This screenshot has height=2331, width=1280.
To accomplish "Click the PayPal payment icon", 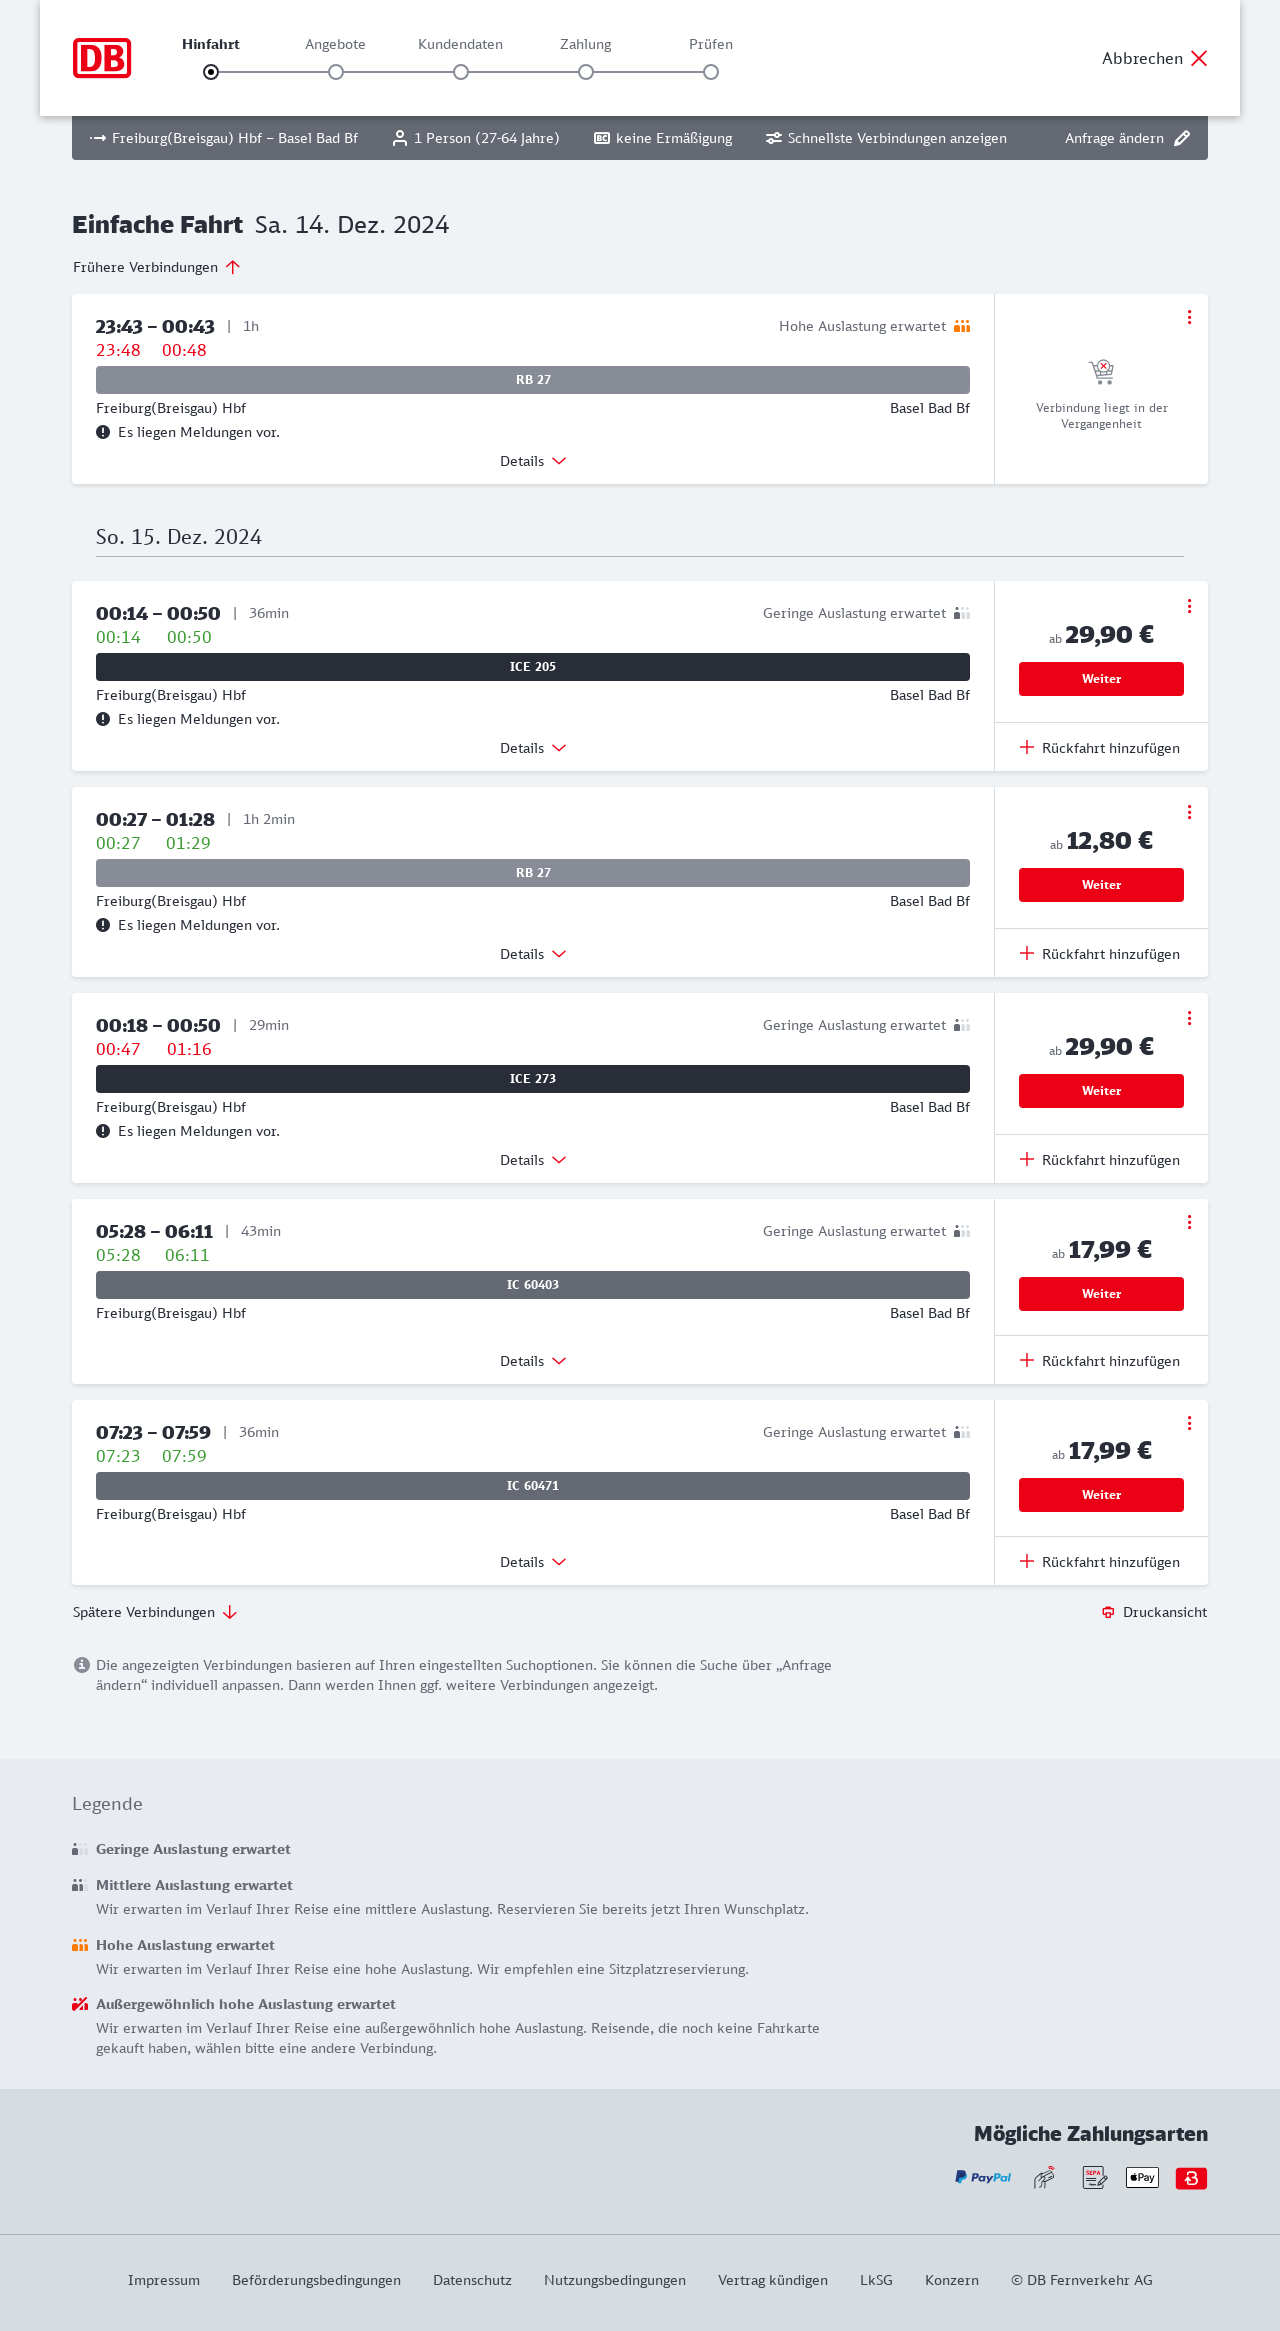I will pos(983,2177).
